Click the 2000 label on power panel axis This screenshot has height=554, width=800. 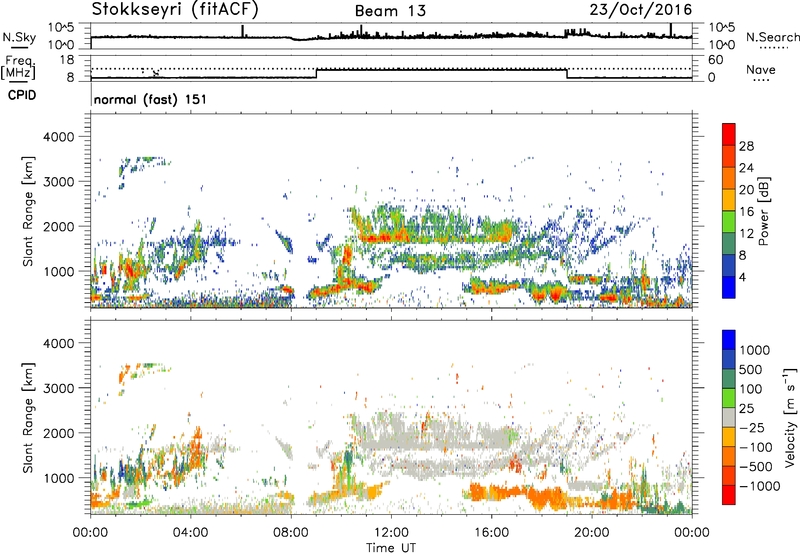pyautogui.click(x=58, y=226)
